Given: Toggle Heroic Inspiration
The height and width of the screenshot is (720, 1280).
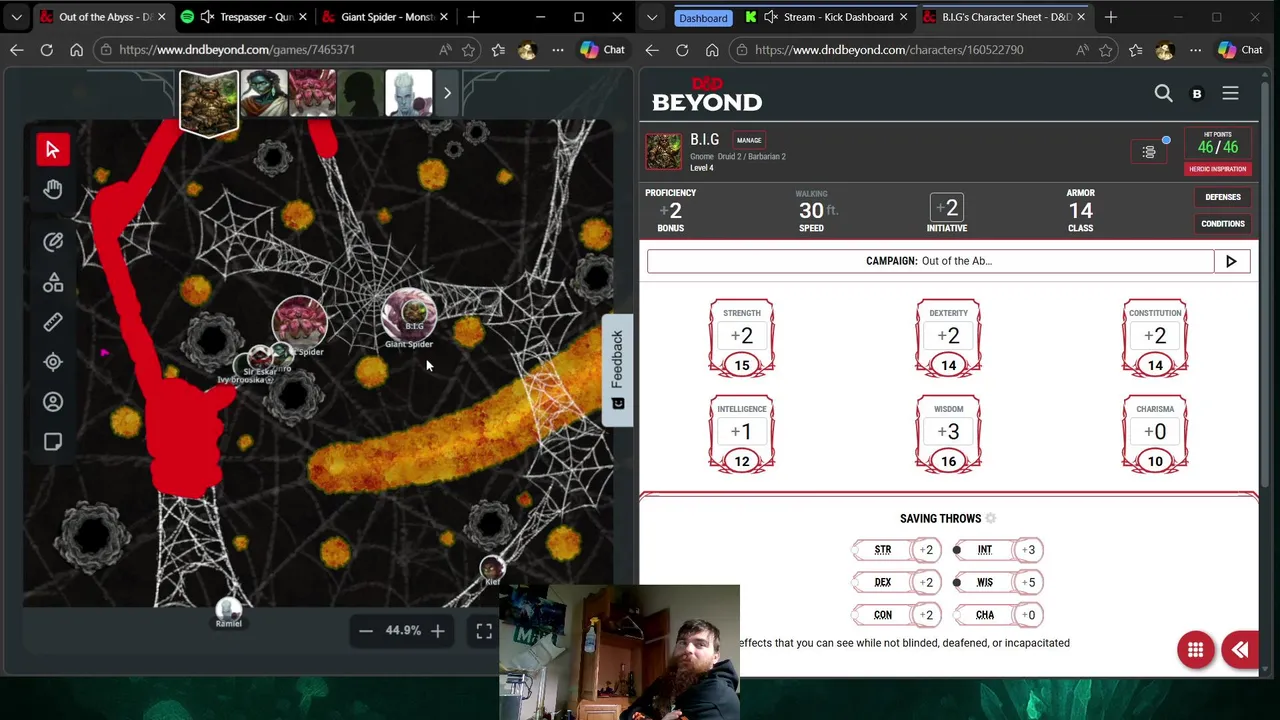Looking at the screenshot, I should (1218, 169).
